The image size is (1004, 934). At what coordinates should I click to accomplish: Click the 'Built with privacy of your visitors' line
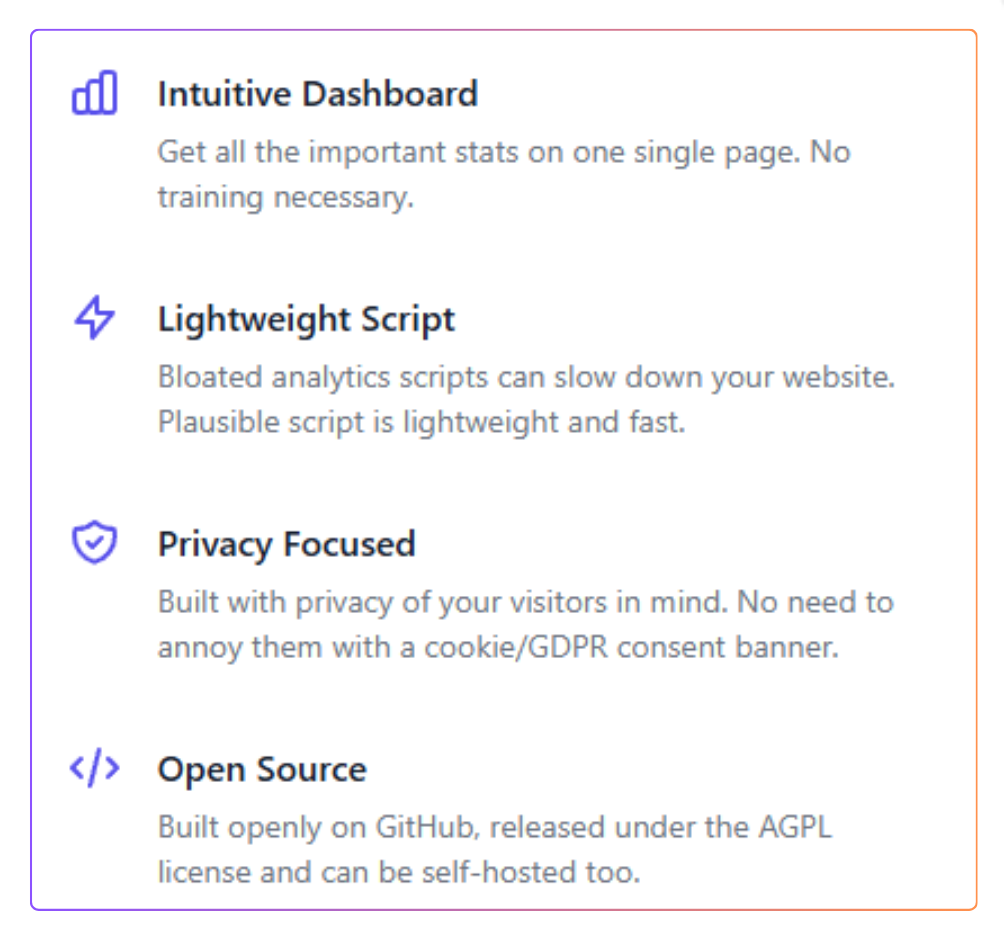click(x=526, y=603)
